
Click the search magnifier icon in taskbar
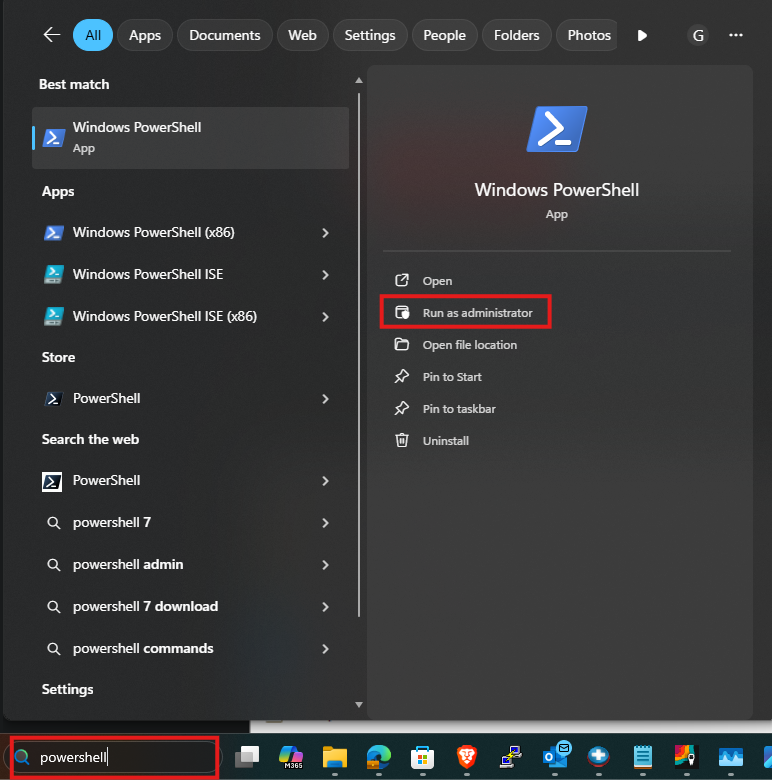(x=22, y=757)
